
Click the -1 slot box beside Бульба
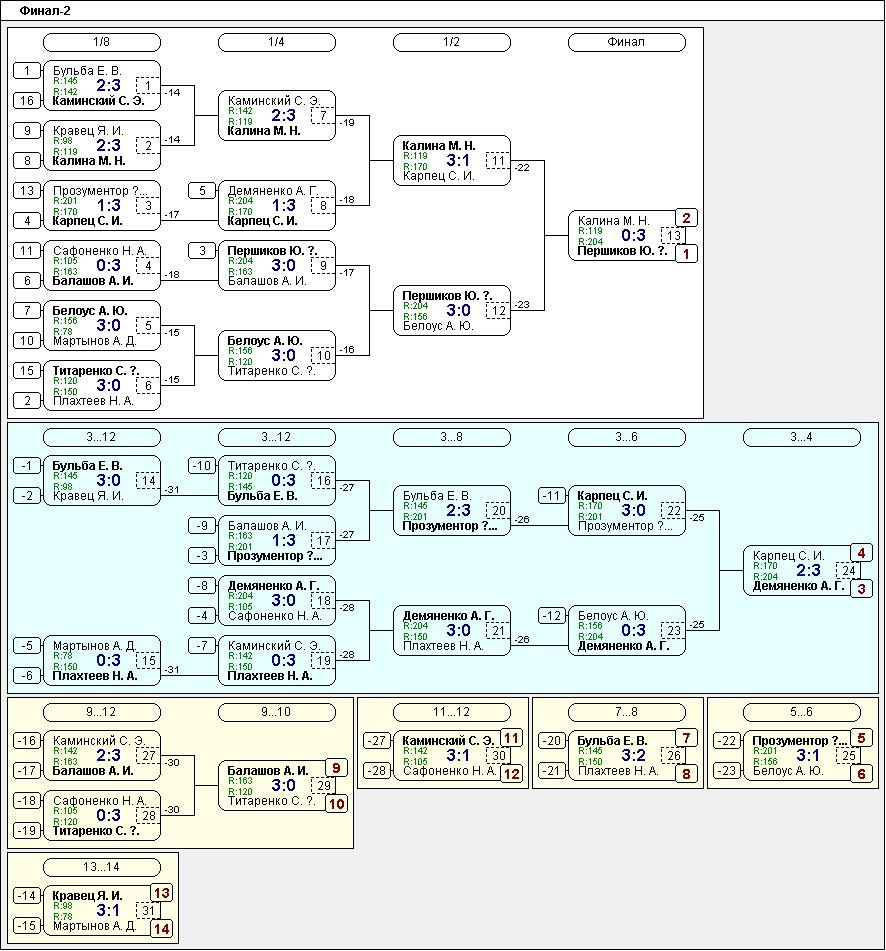(x=27, y=466)
